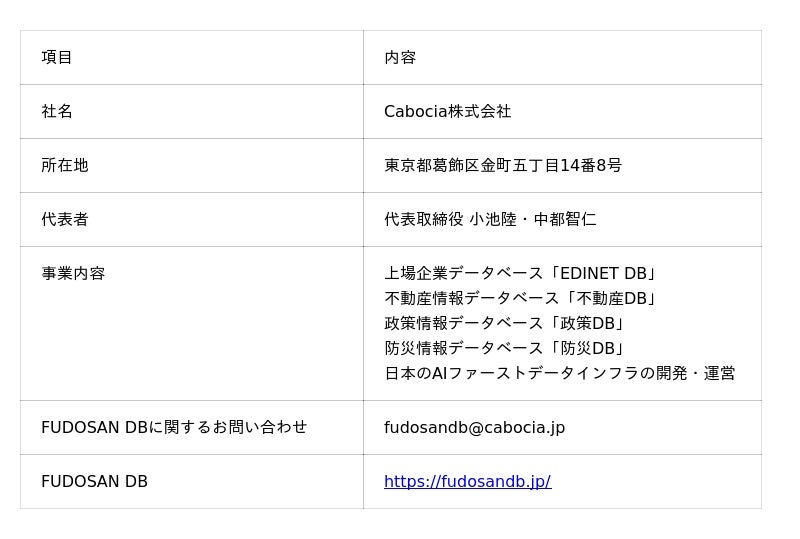
Task: Click the representatives text 小池陸・中都智仁
Action: coord(533,219)
